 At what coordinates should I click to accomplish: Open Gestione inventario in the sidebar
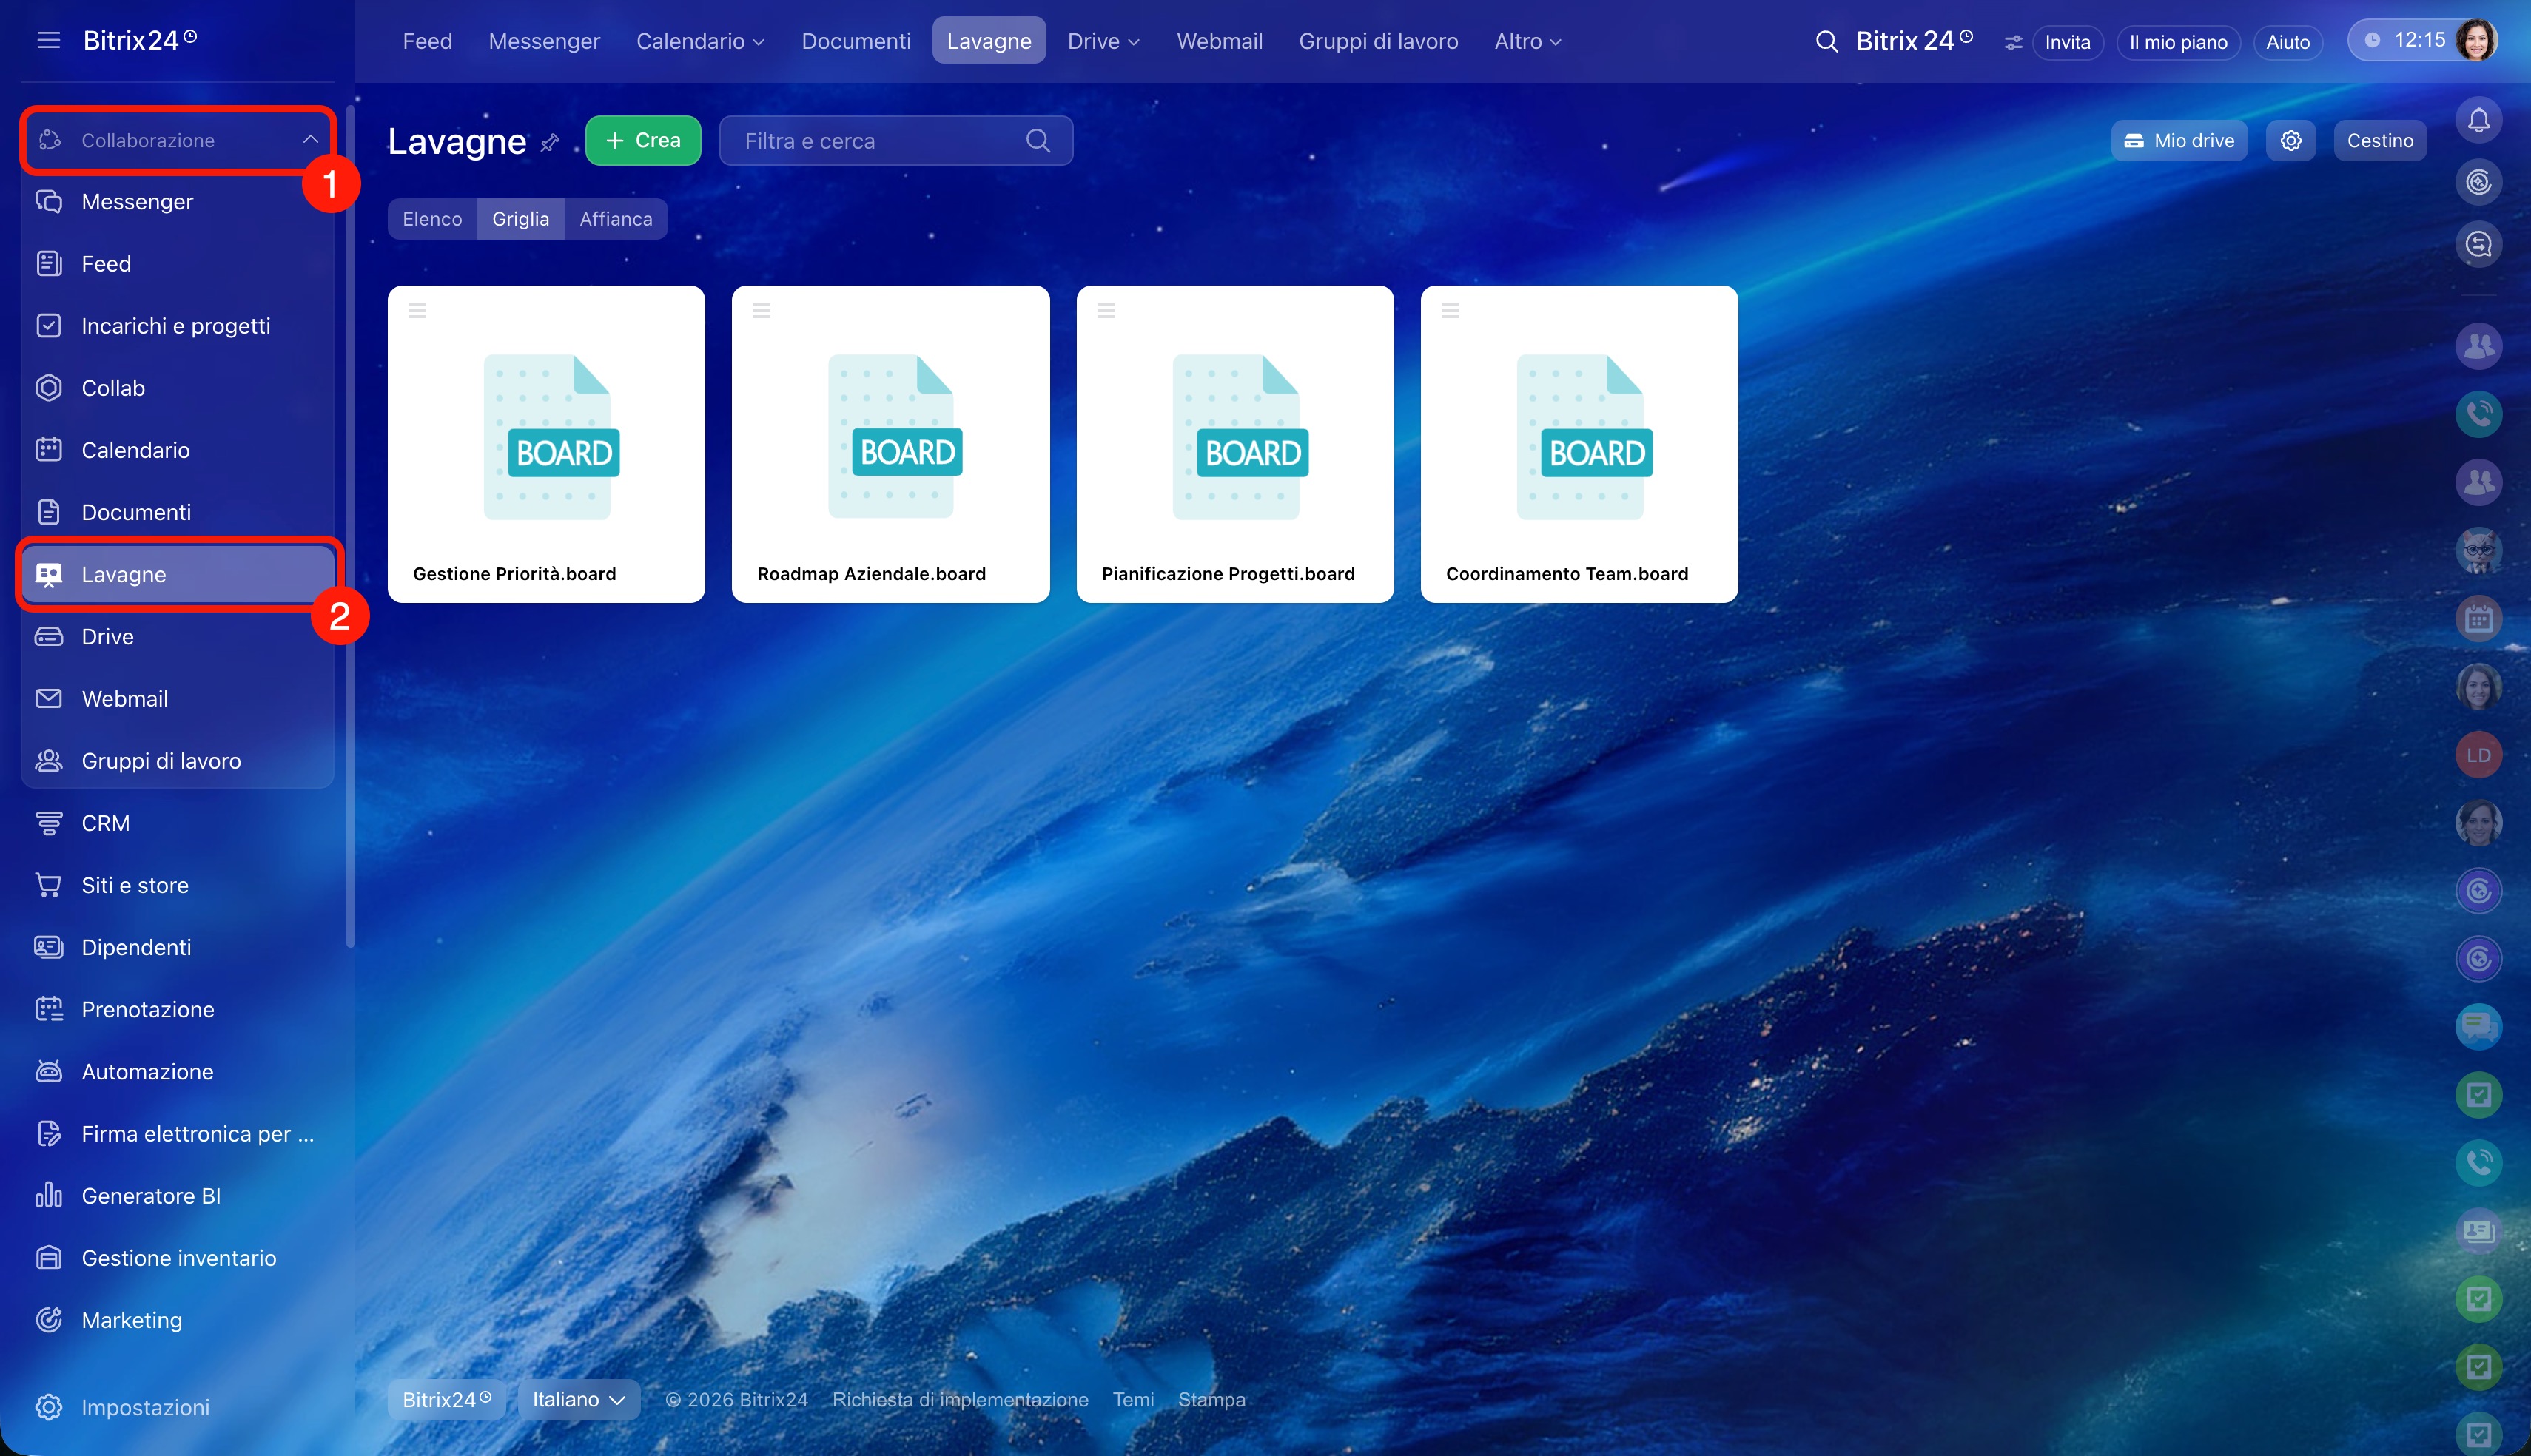[178, 1258]
